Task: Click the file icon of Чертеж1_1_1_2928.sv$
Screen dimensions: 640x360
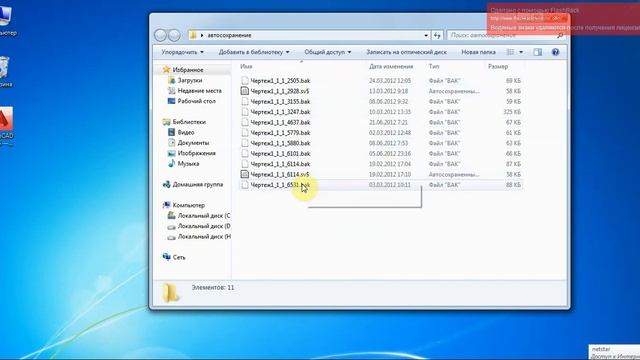Action: click(x=244, y=91)
